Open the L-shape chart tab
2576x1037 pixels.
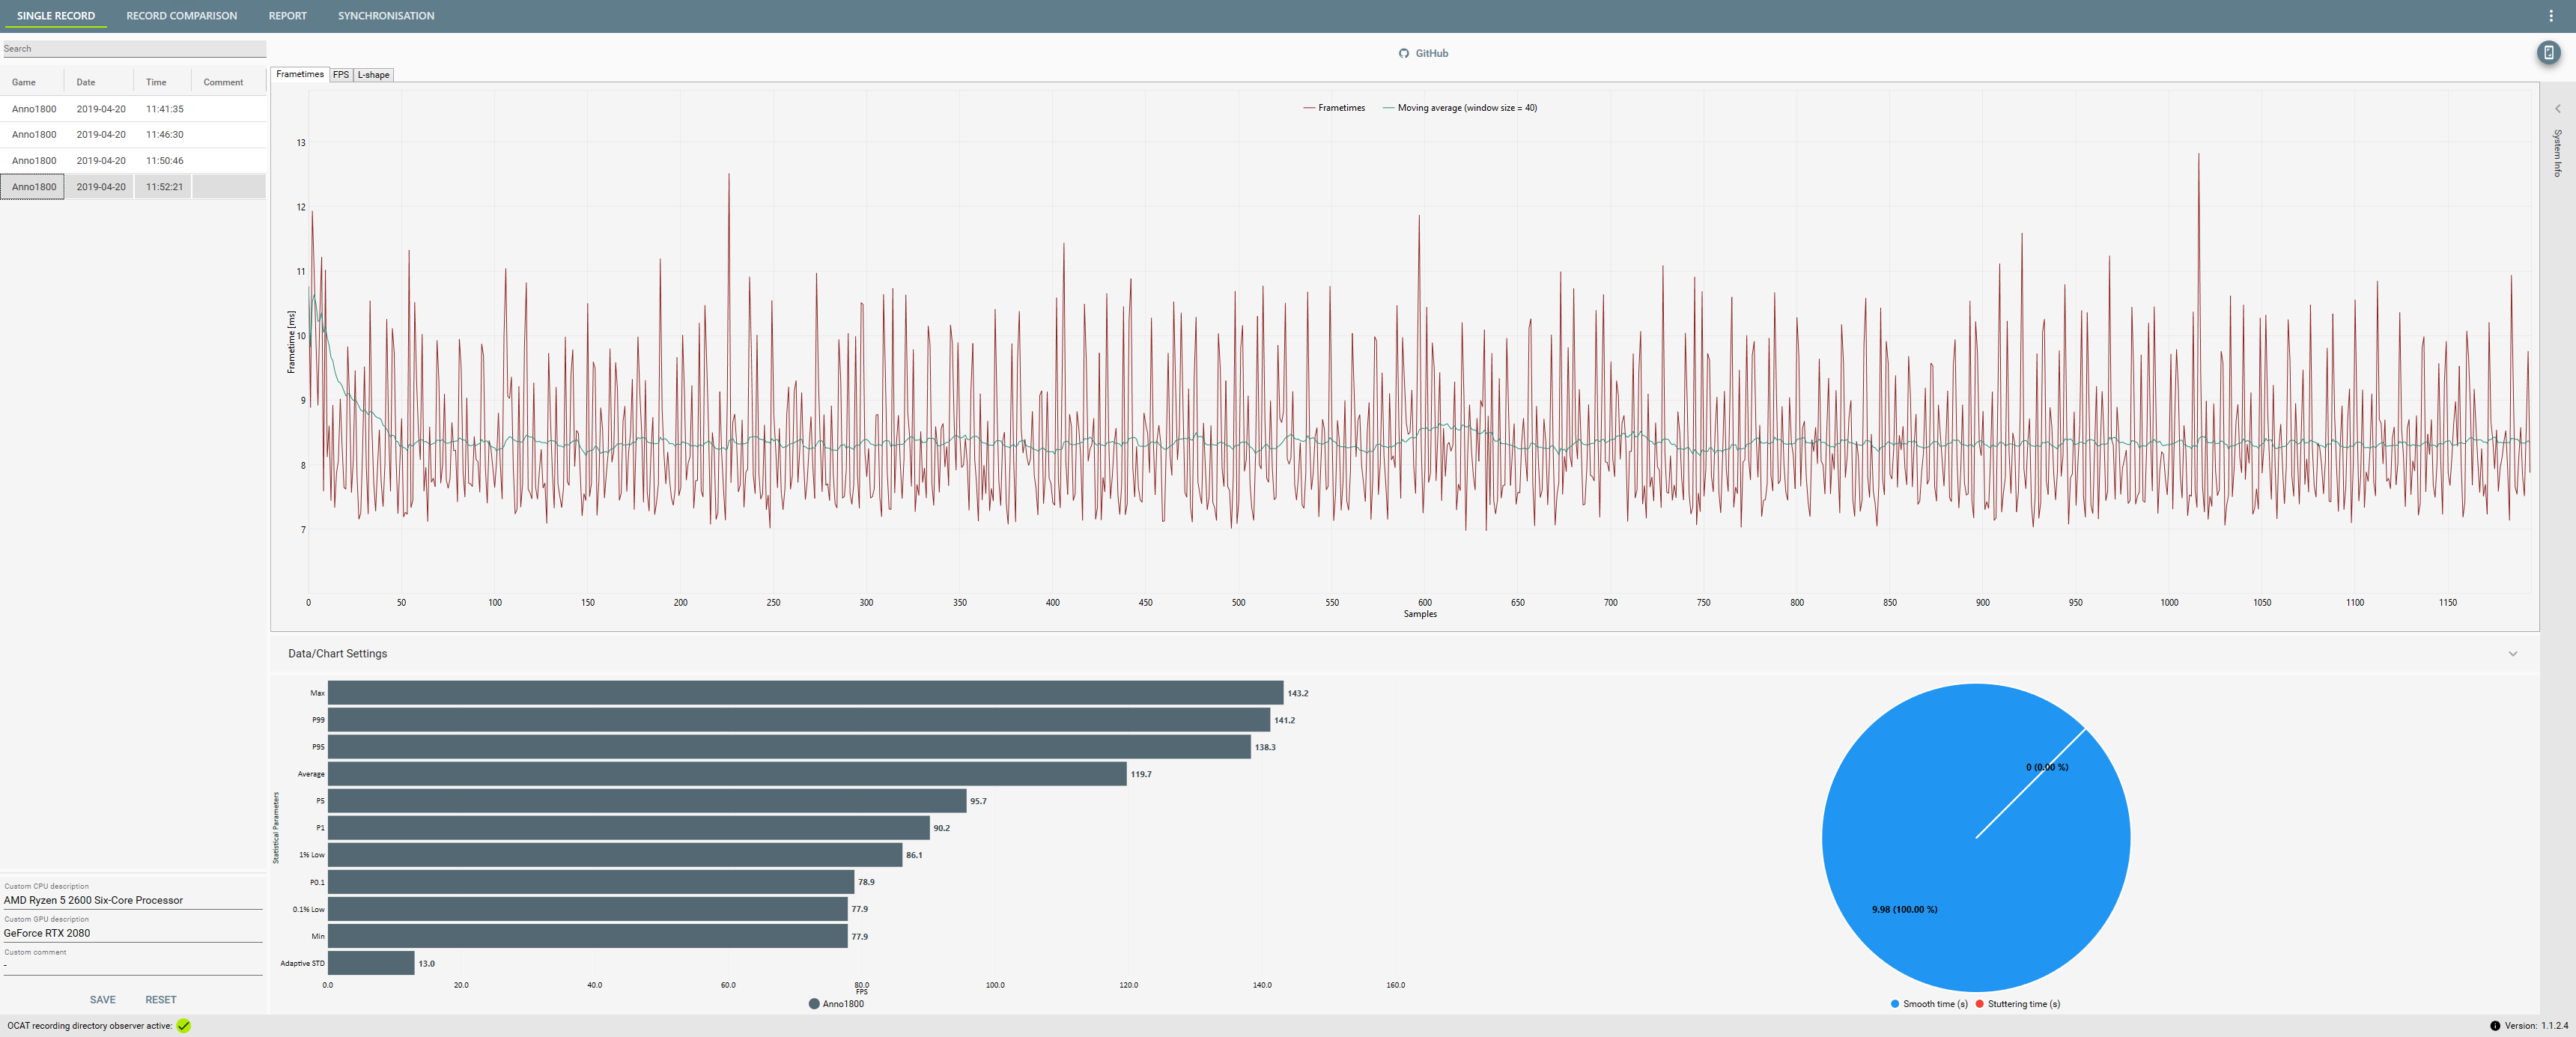(x=373, y=75)
